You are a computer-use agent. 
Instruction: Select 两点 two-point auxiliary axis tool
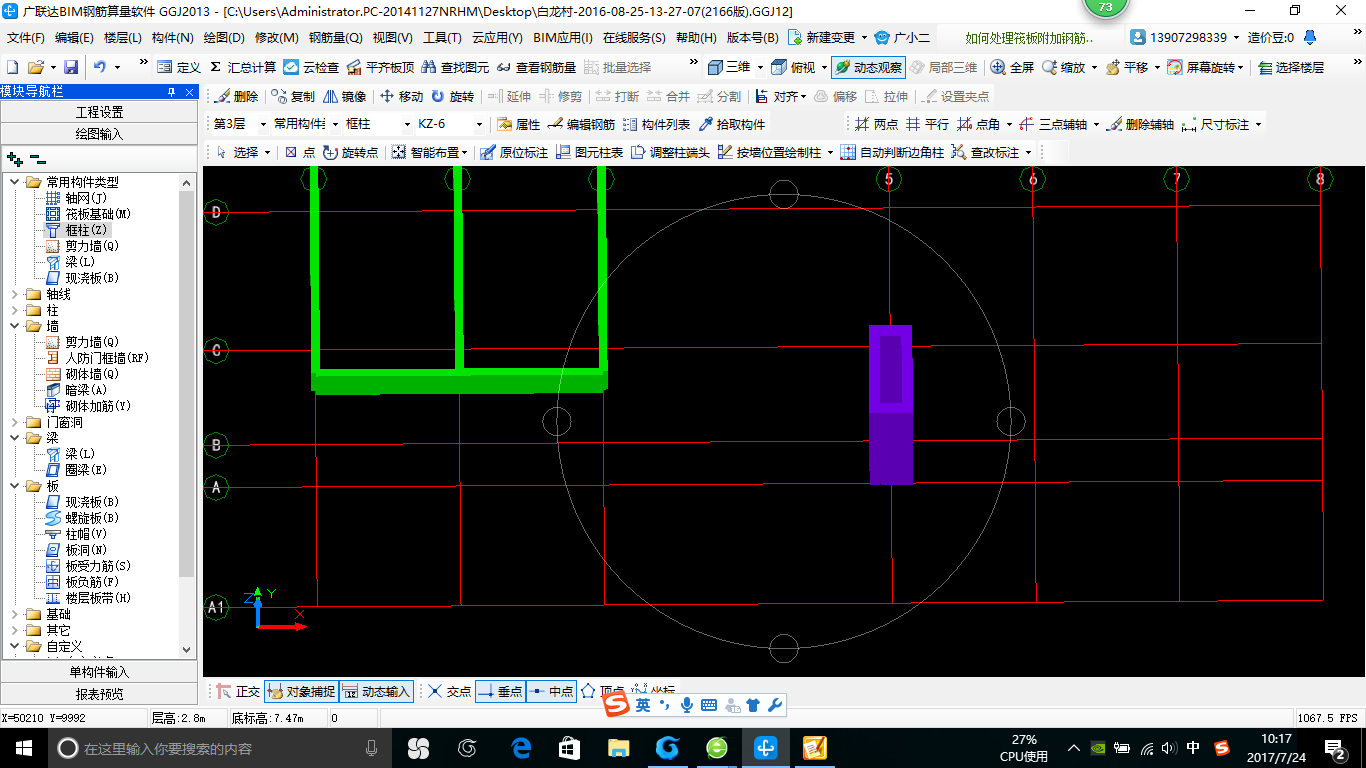point(877,124)
